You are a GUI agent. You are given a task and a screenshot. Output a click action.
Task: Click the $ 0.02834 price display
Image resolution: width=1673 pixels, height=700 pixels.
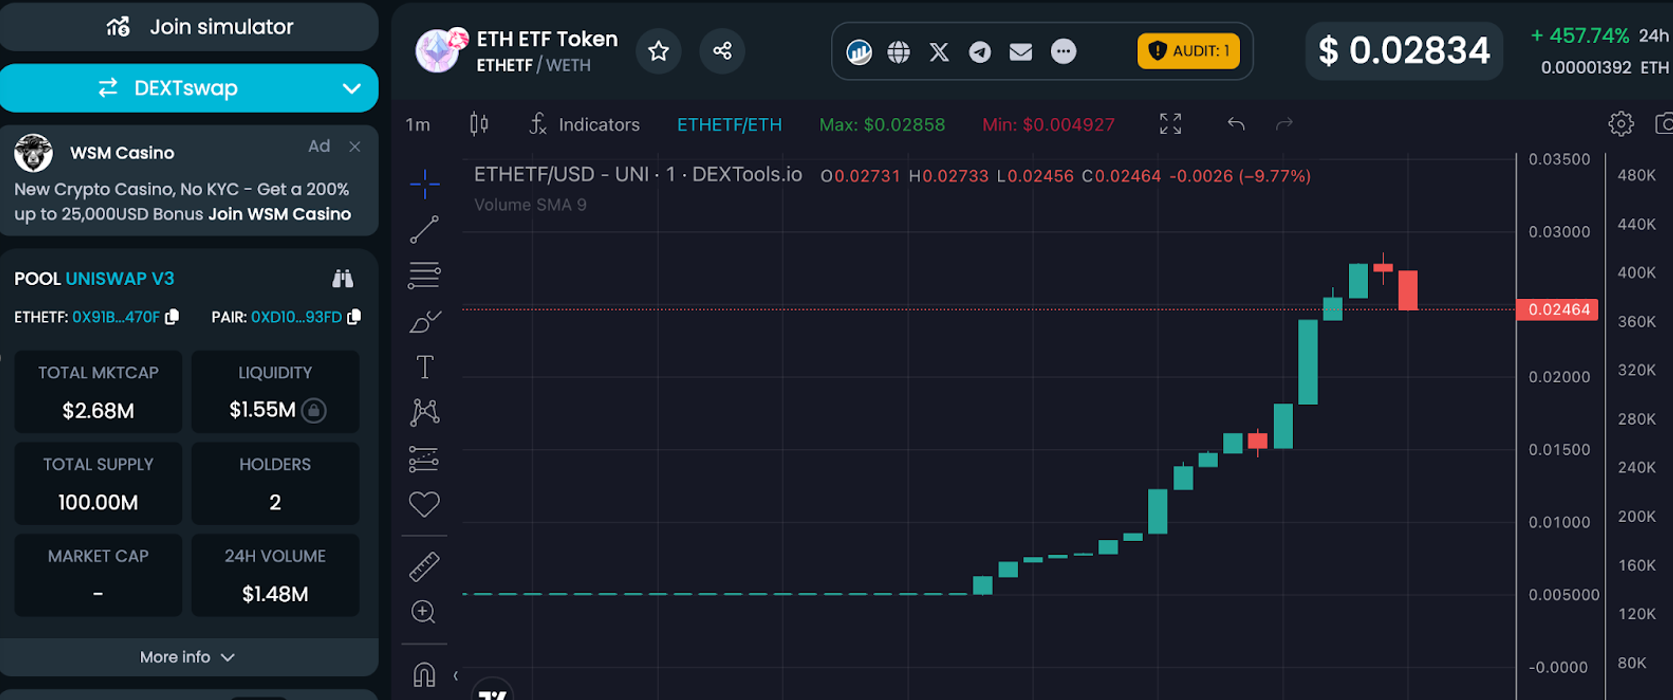tap(1404, 51)
